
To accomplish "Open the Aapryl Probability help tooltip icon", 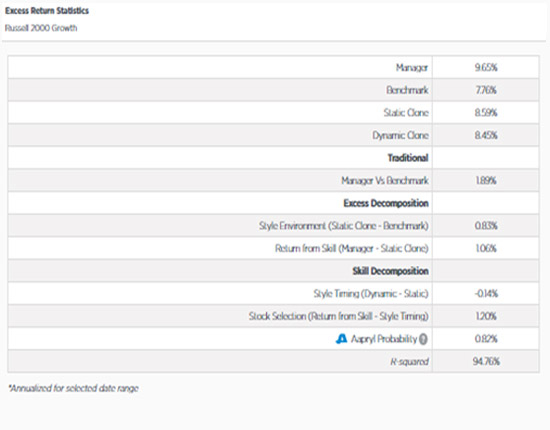I will (x=423, y=339).
